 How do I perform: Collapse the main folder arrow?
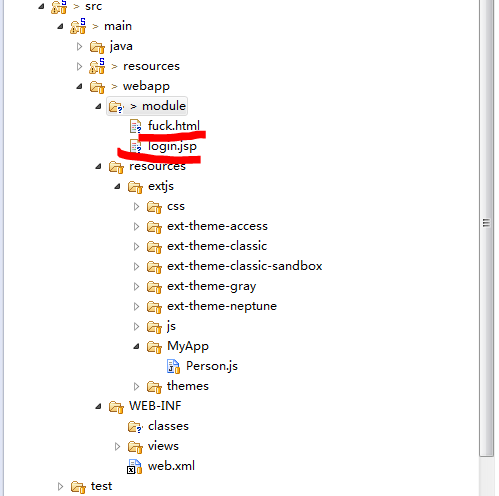[x=60, y=26]
